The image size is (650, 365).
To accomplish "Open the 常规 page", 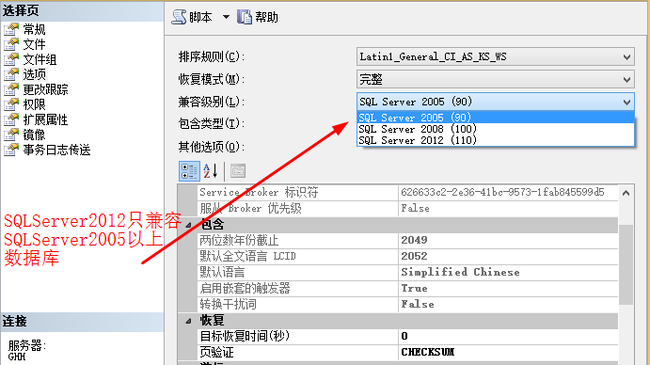I will (34, 29).
